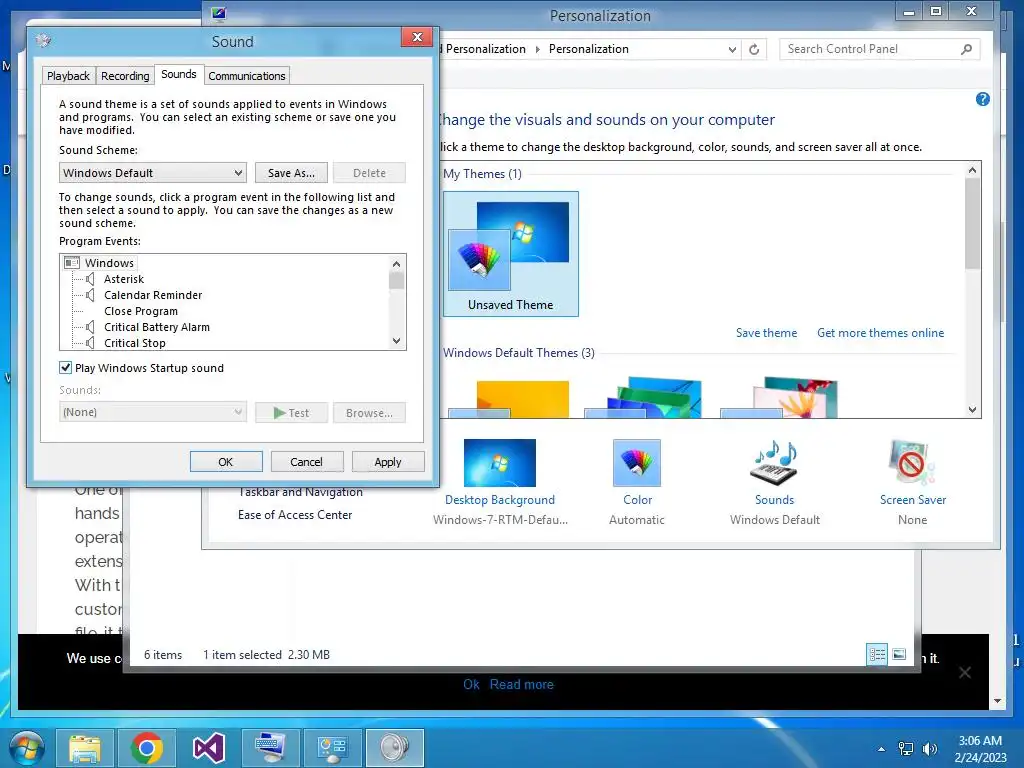Screen dimensions: 1024x768
Task: Select the blue-green theme thumbnail
Action: (x=643, y=398)
